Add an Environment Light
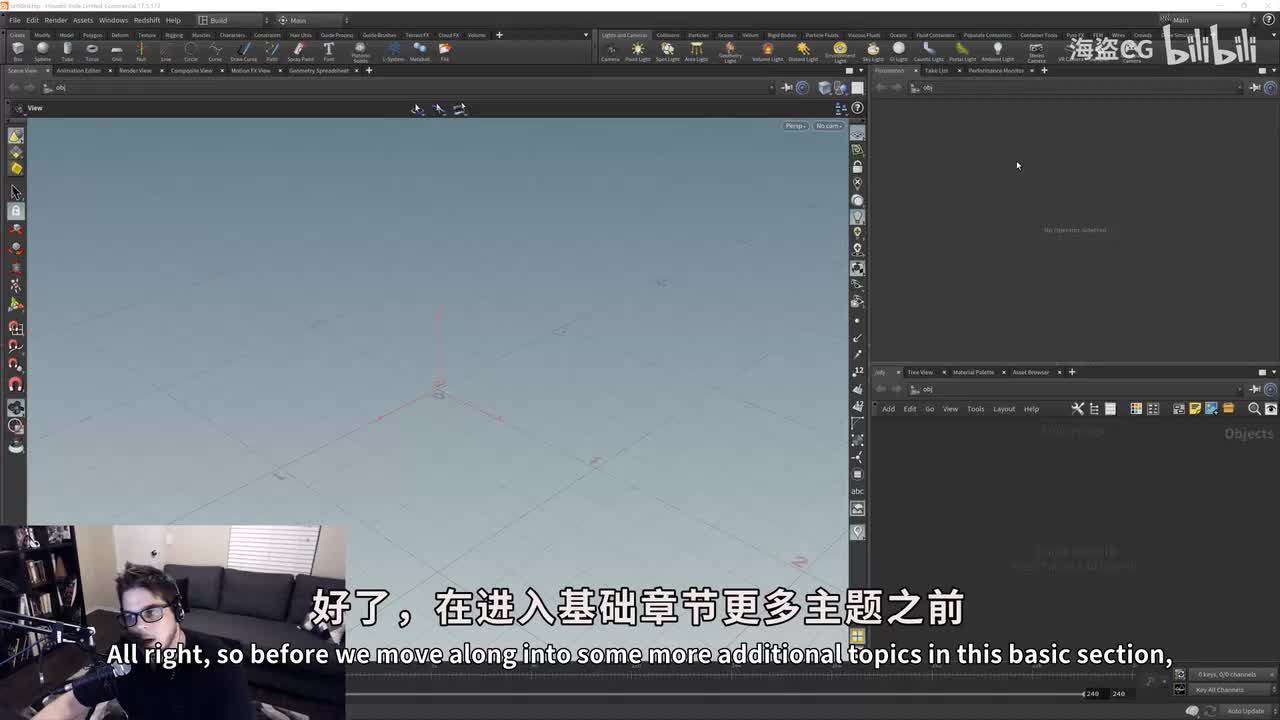The image size is (1280, 720). coord(840,53)
